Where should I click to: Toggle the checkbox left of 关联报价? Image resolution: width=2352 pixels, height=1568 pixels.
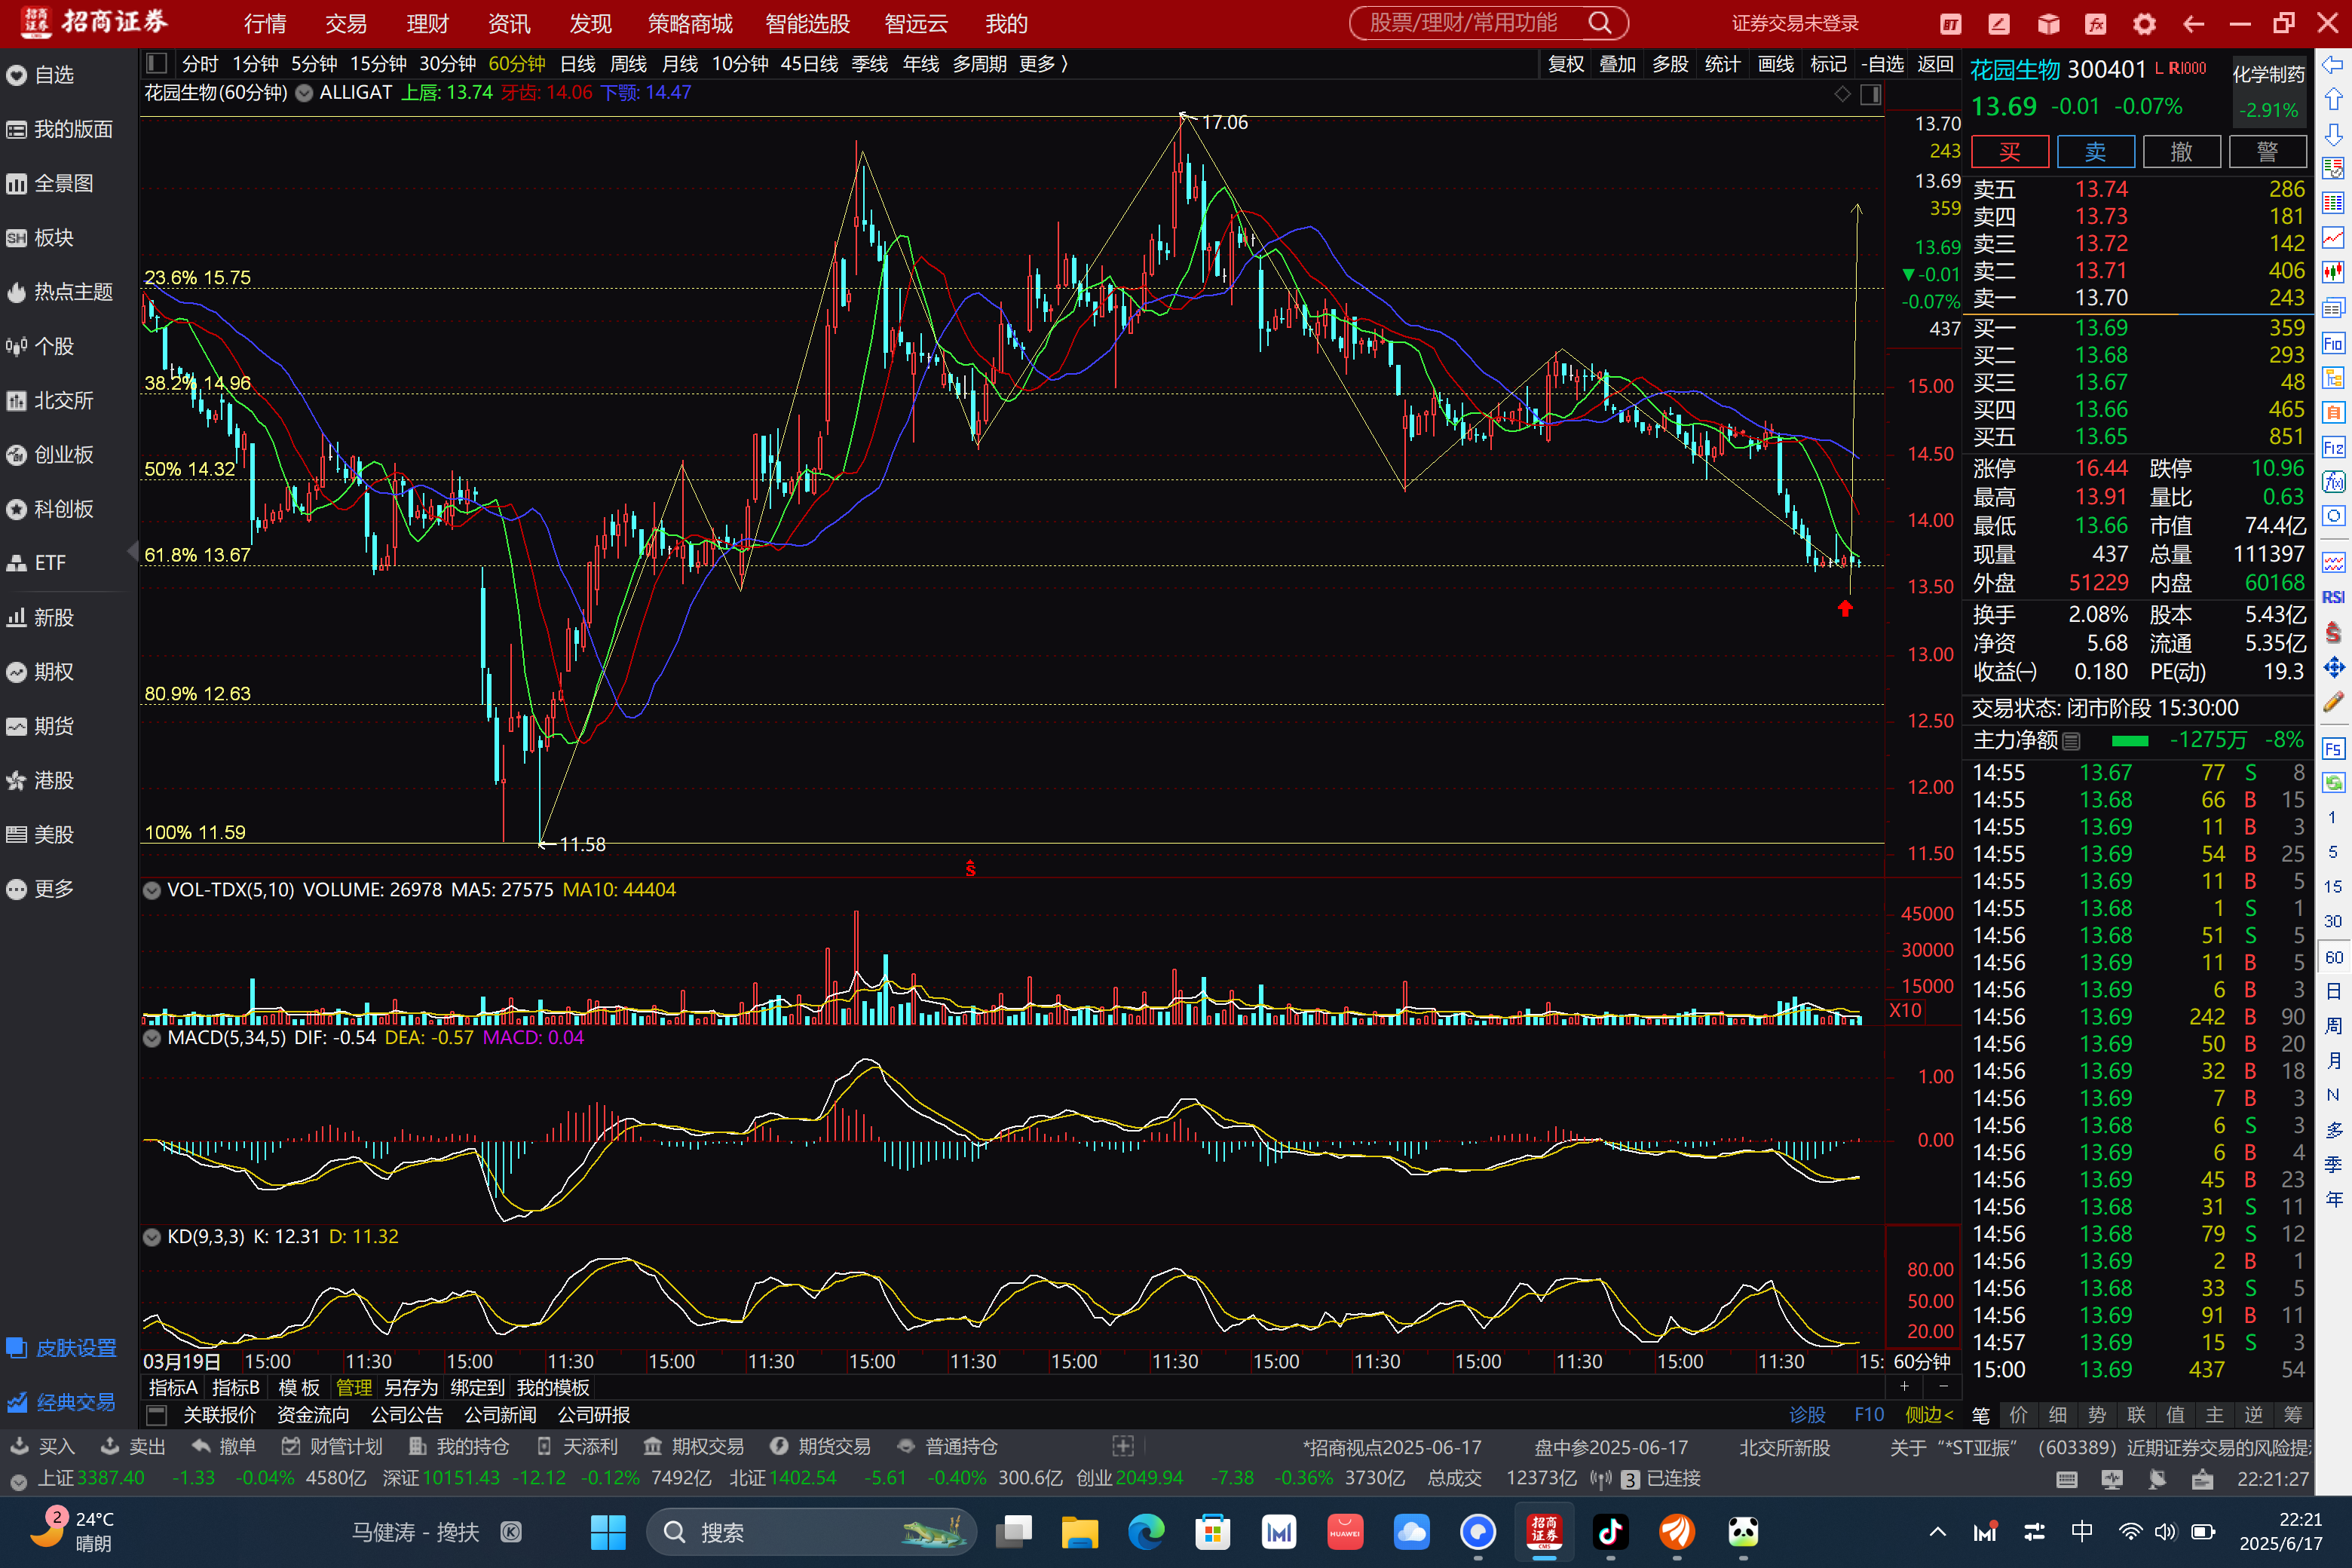pos(156,1415)
